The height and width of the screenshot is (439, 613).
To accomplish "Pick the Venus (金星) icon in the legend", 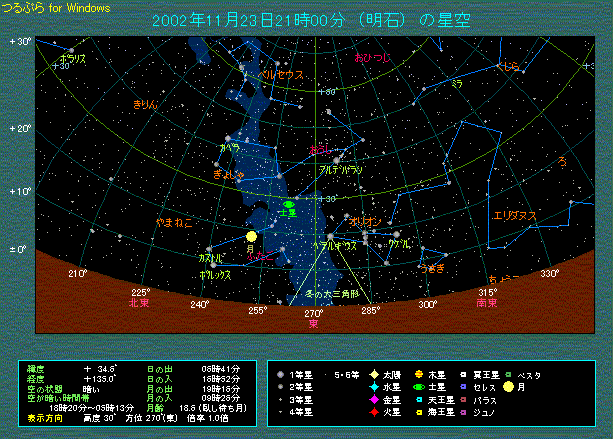I will pyautogui.click(x=373, y=399).
